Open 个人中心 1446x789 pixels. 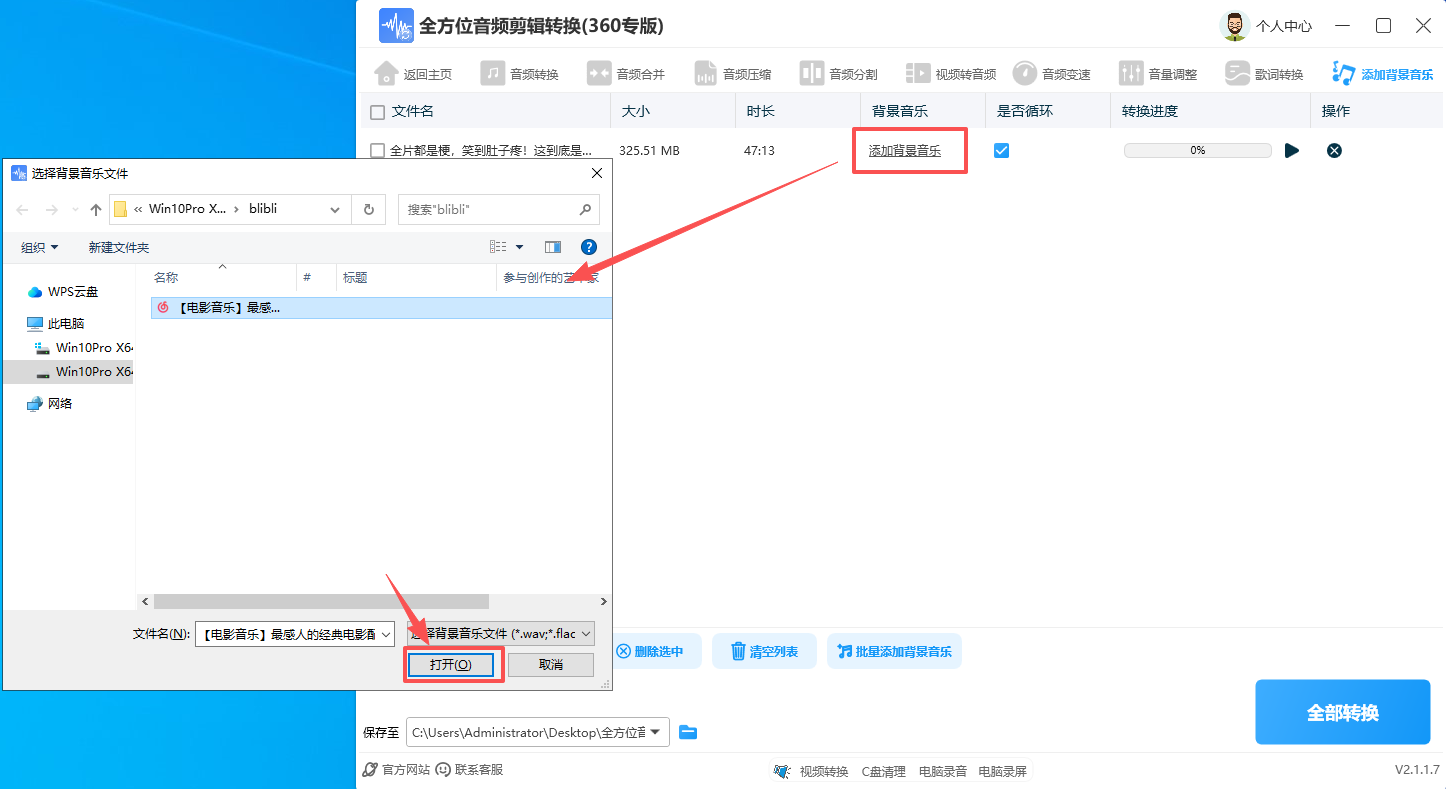coord(1283,25)
